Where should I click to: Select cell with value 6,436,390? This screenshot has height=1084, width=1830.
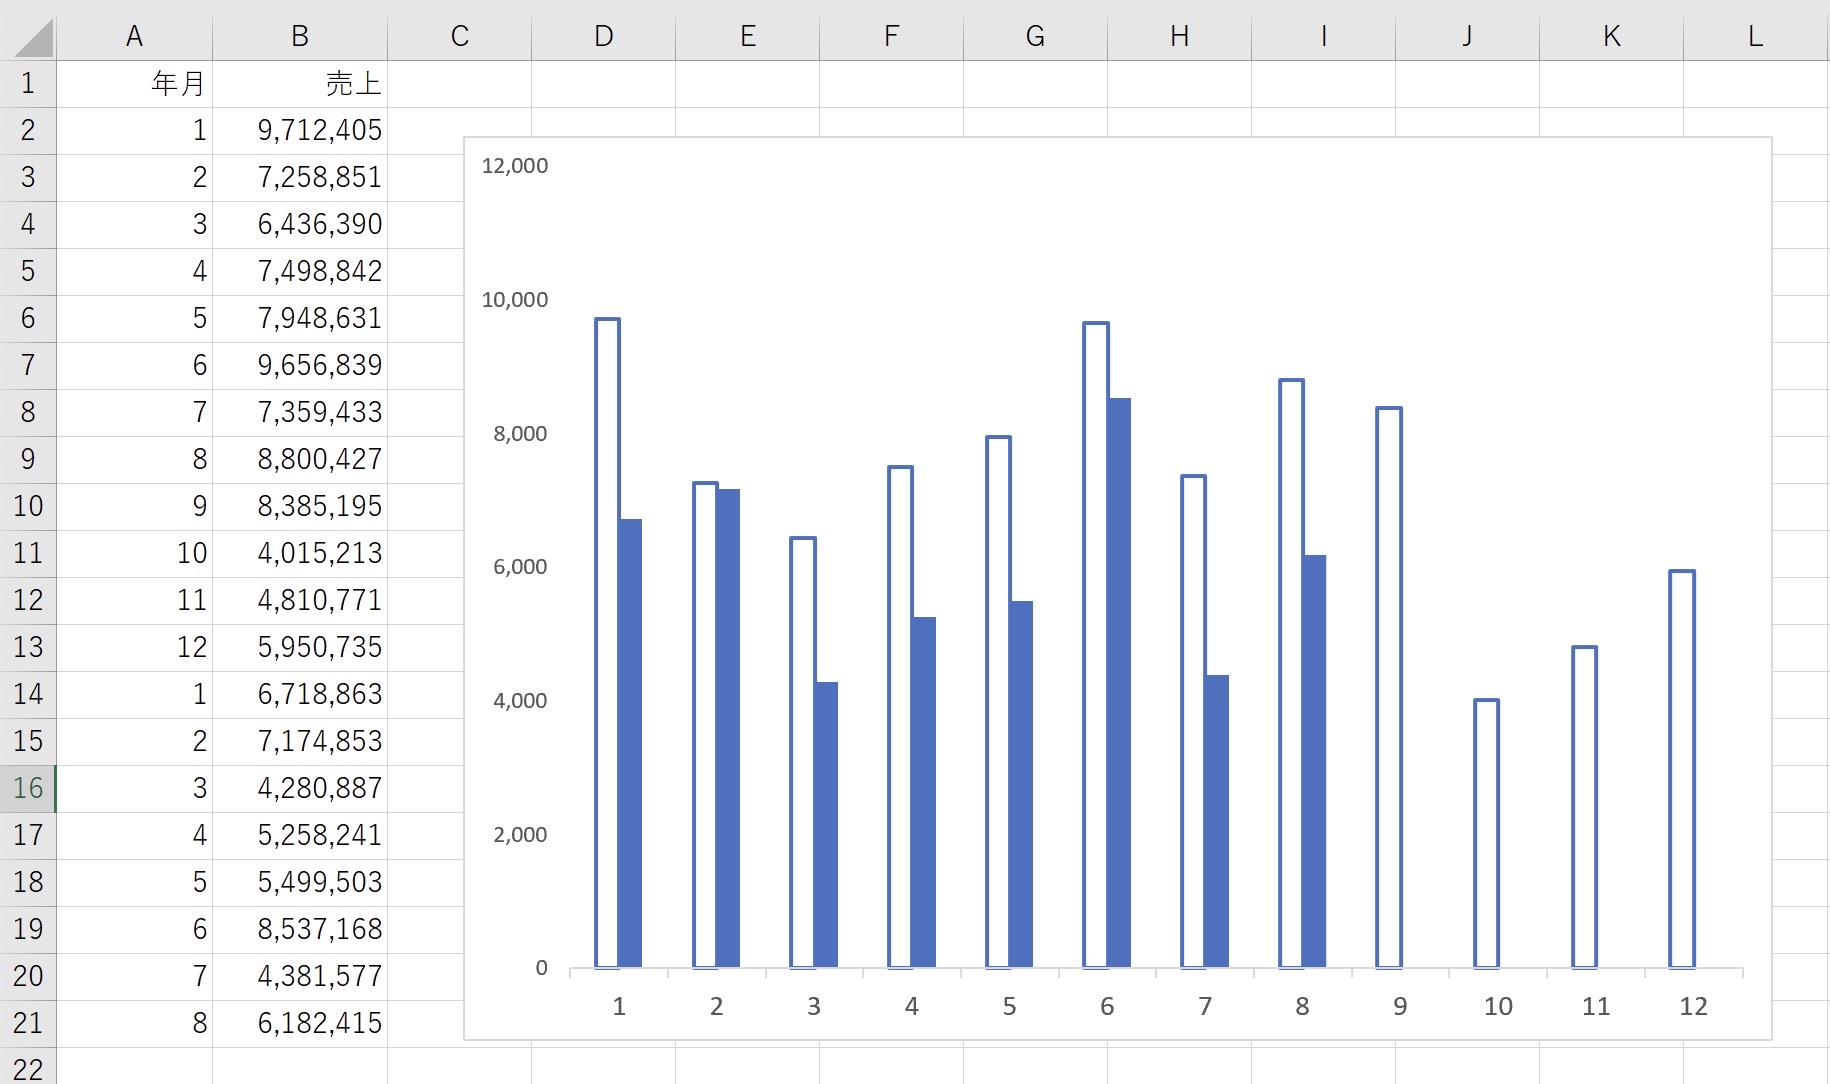click(x=300, y=225)
